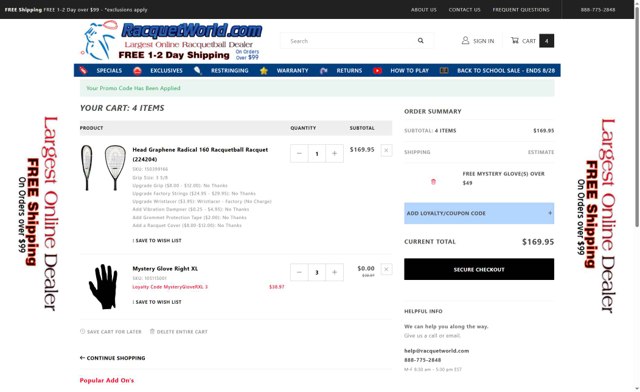Click the How To Play YouTube icon
The width and height of the screenshot is (640, 392).
click(x=377, y=71)
